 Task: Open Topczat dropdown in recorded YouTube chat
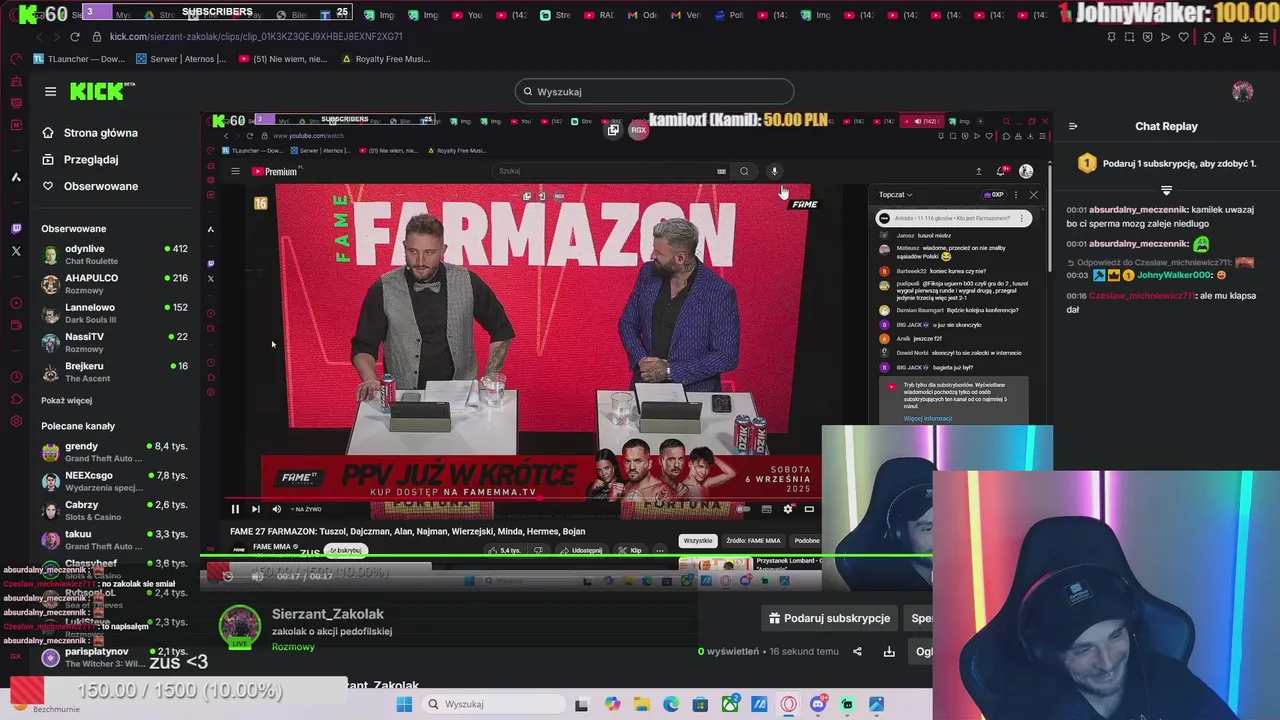pyautogui.click(x=895, y=195)
